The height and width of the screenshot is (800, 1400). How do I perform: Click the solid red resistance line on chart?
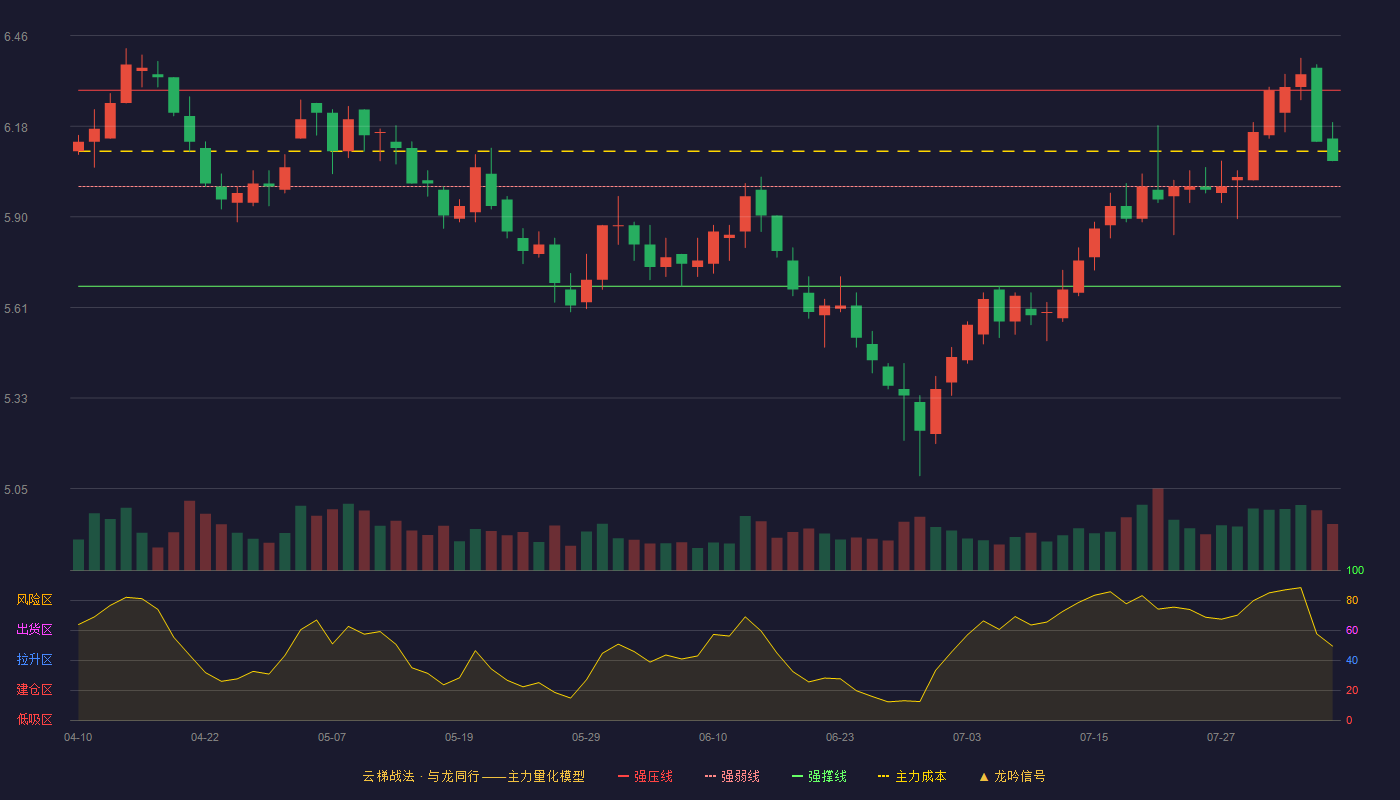[709, 90]
